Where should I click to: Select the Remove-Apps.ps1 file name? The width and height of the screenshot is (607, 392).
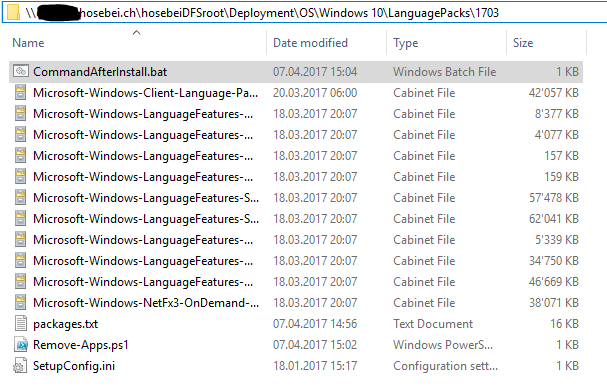click(x=81, y=345)
